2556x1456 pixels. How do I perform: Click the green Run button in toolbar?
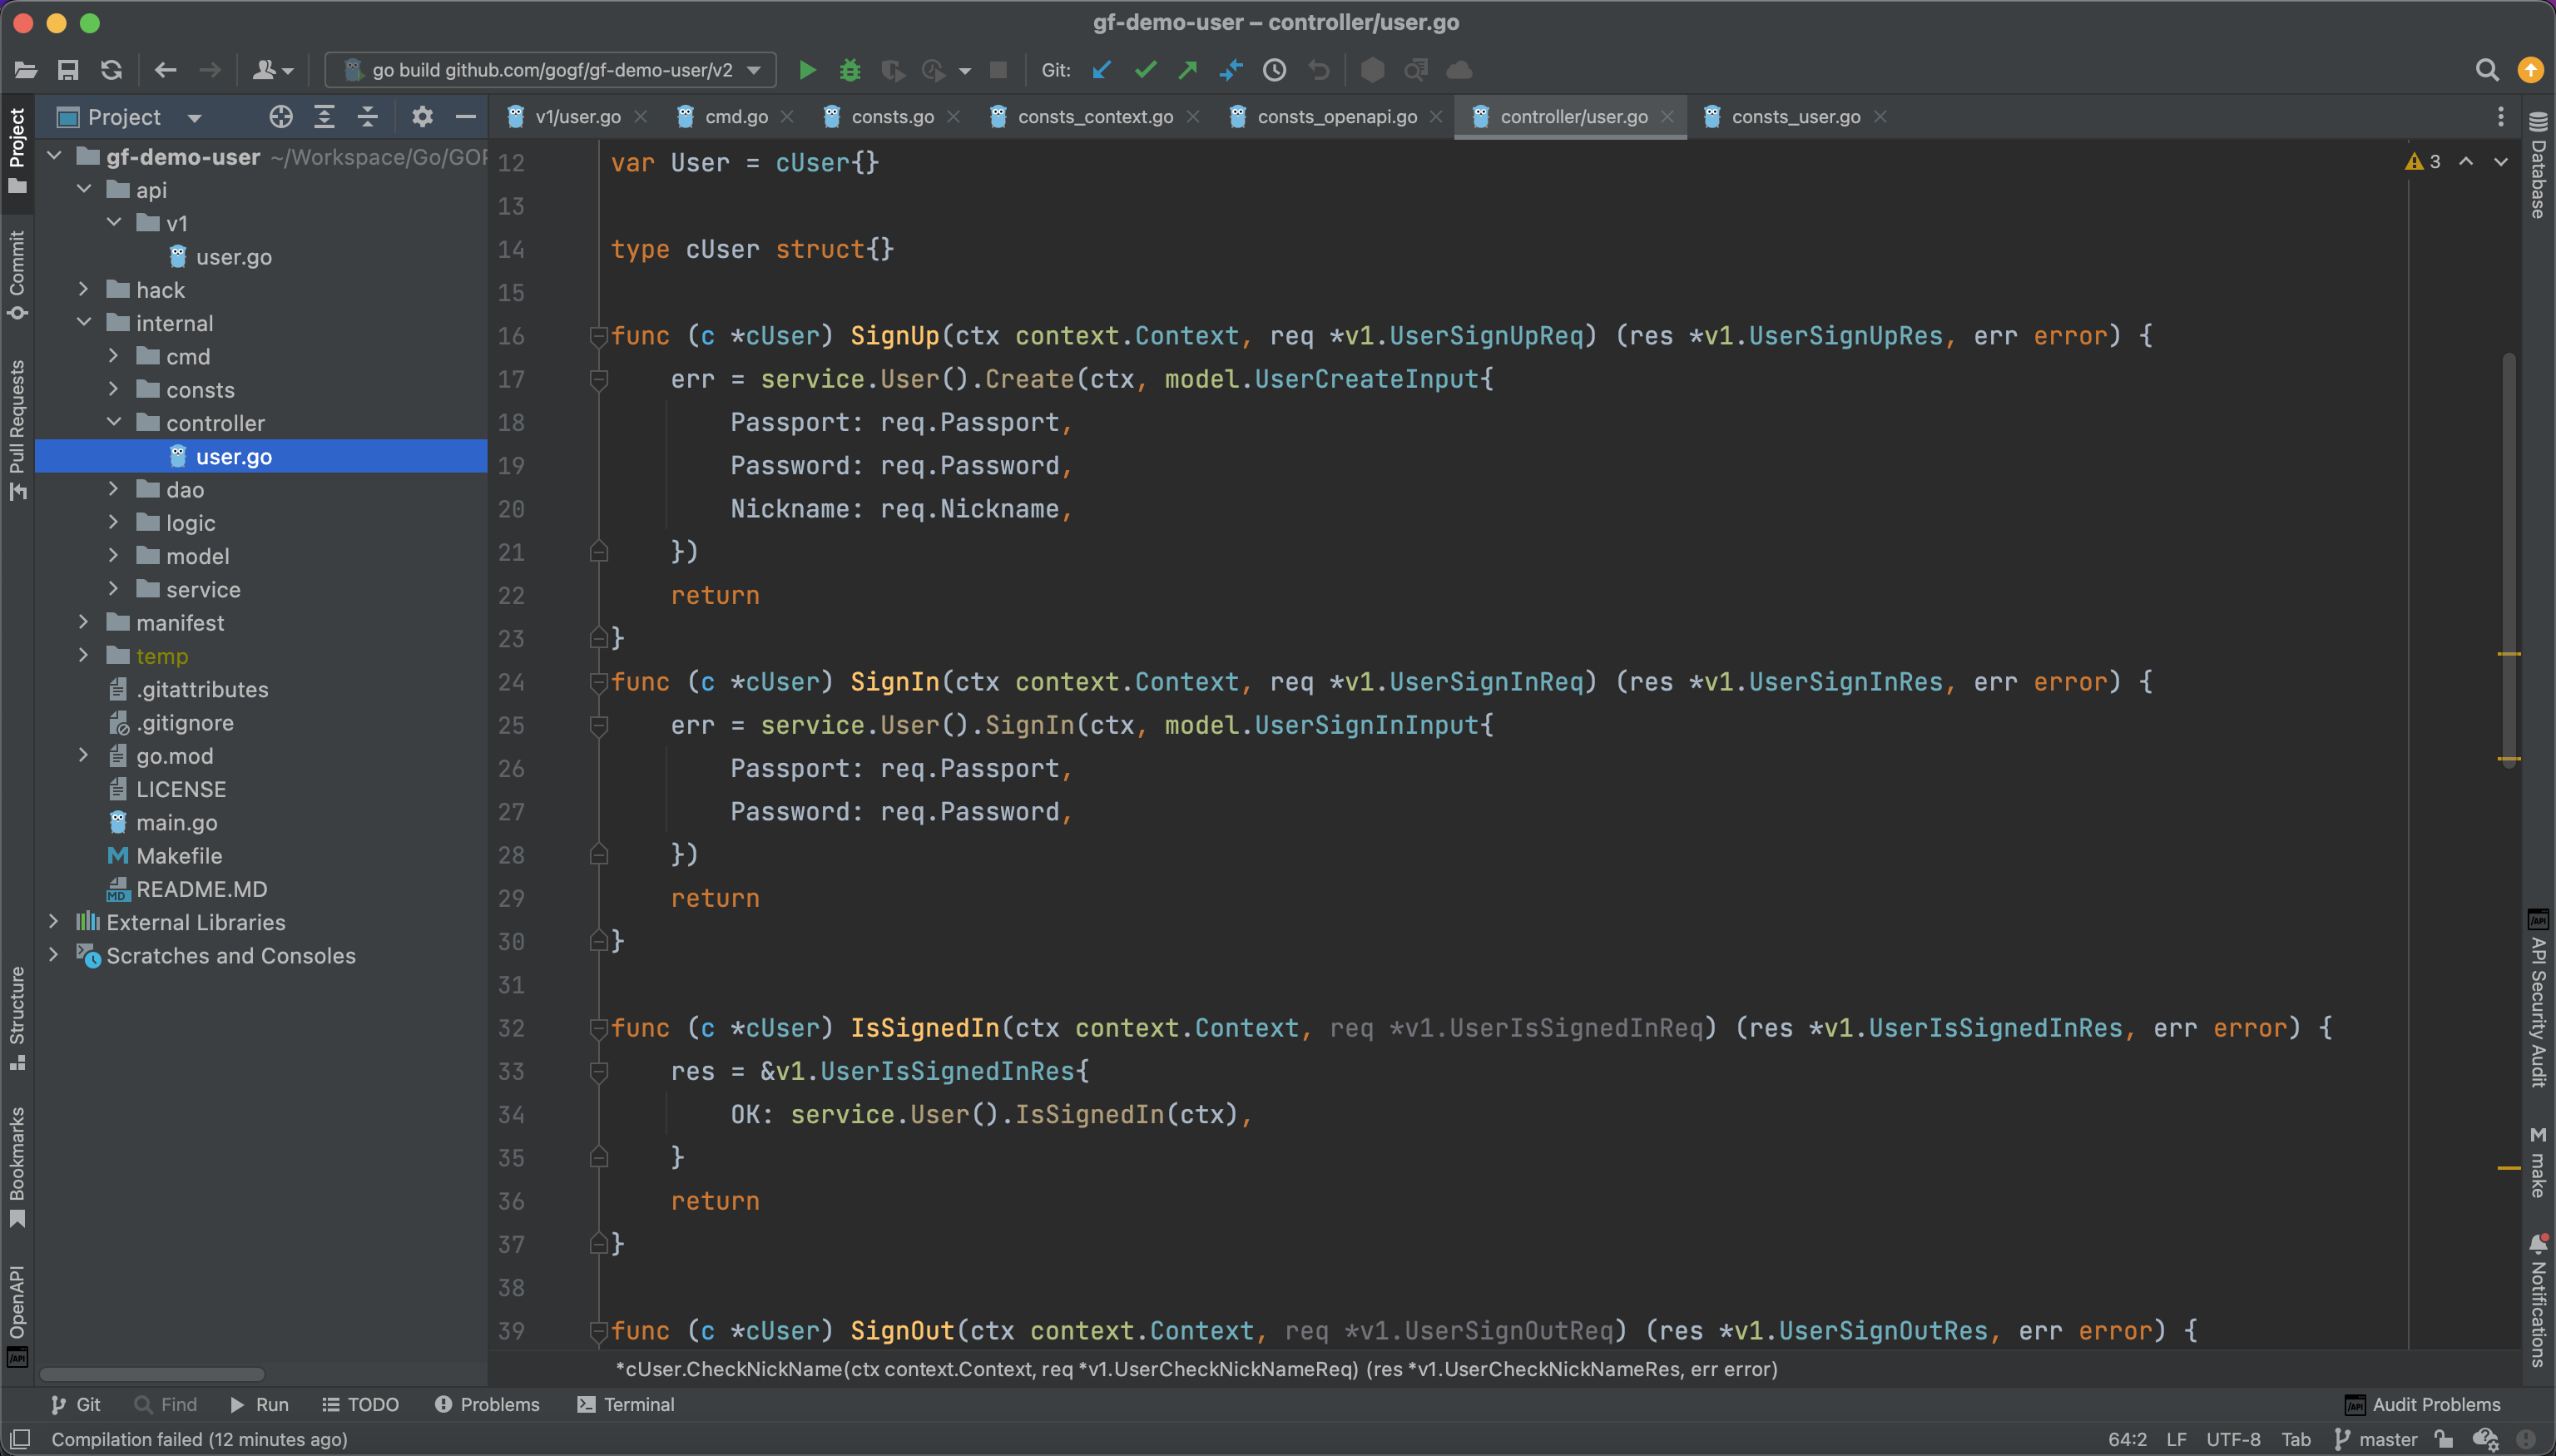[807, 70]
